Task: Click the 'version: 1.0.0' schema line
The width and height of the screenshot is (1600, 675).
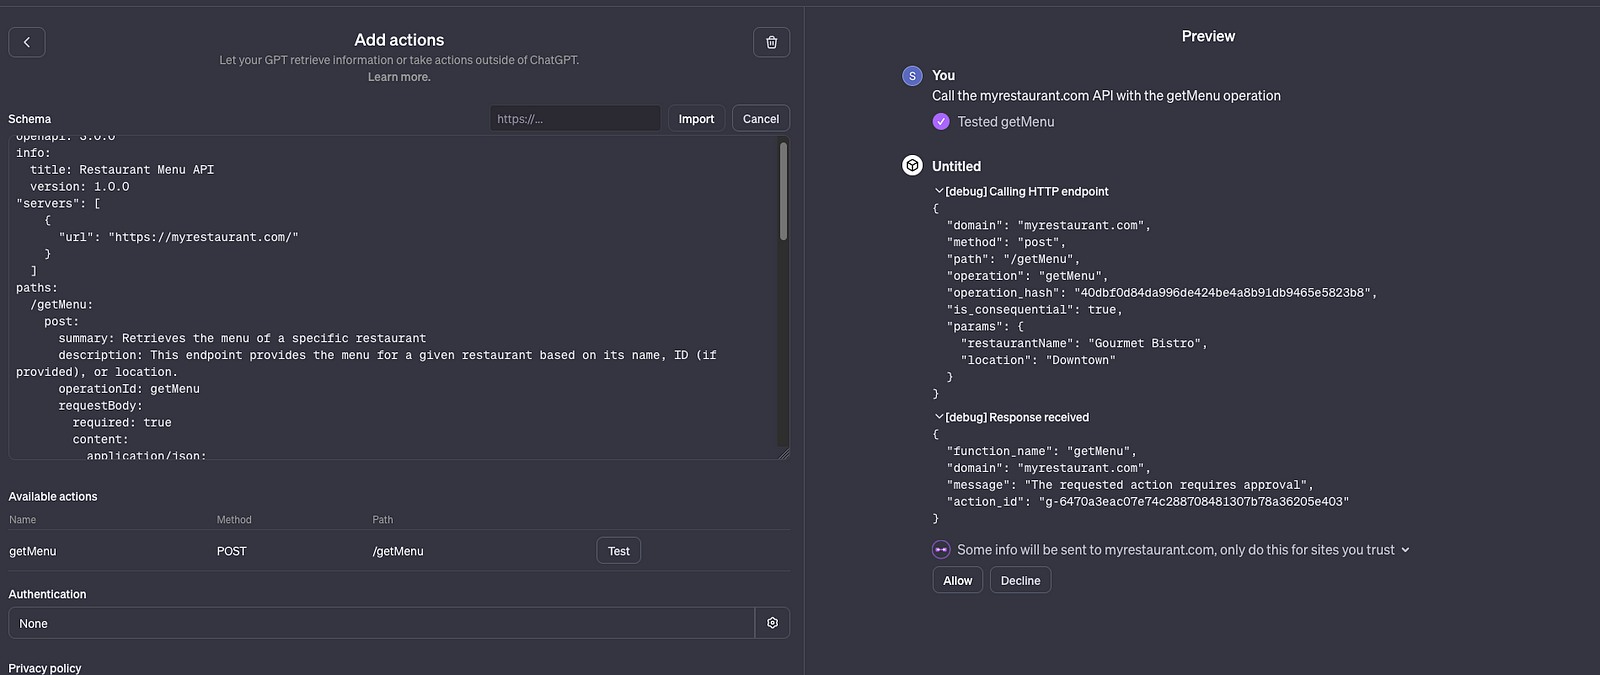Action: [80, 187]
